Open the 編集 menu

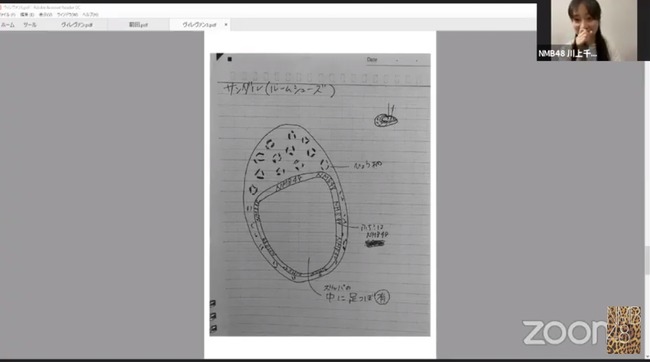(27, 15)
